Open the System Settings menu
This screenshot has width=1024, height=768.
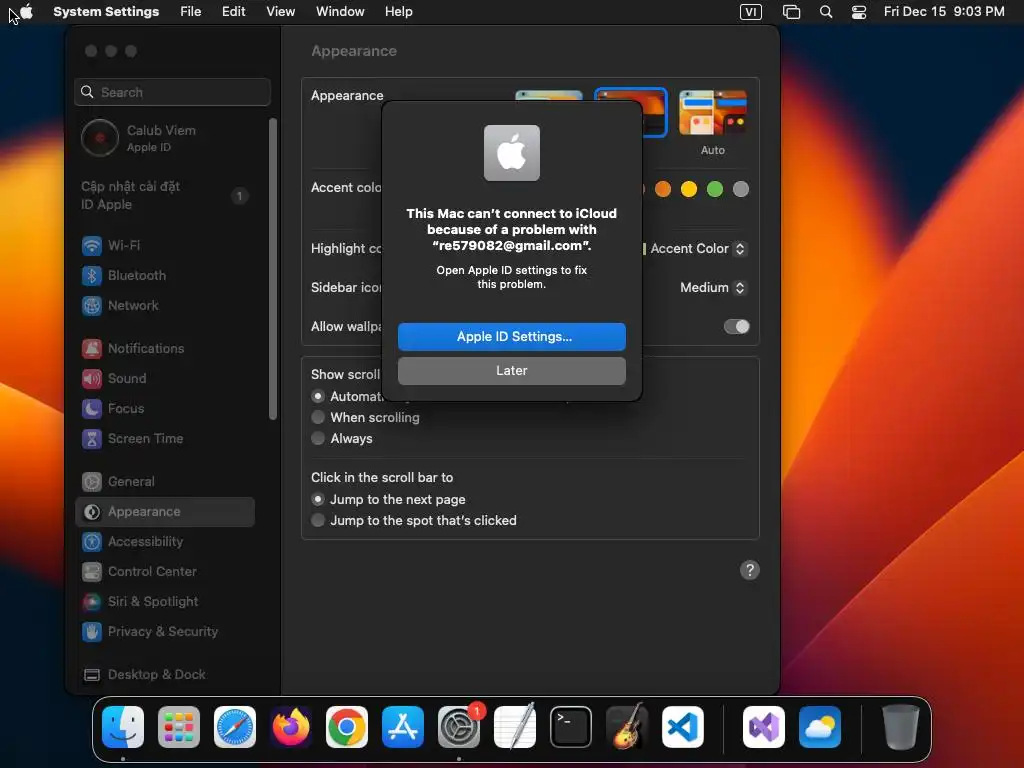(x=106, y=12)
